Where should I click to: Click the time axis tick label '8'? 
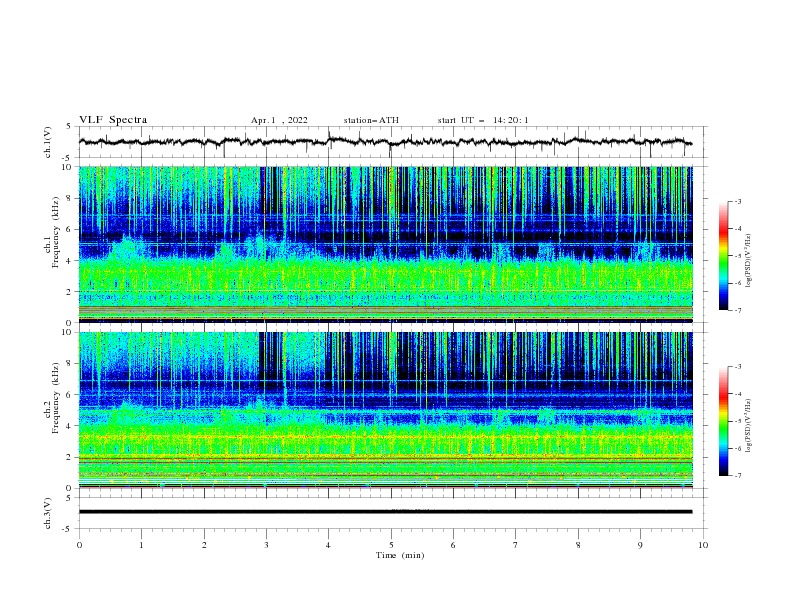(x=578, y=545)
